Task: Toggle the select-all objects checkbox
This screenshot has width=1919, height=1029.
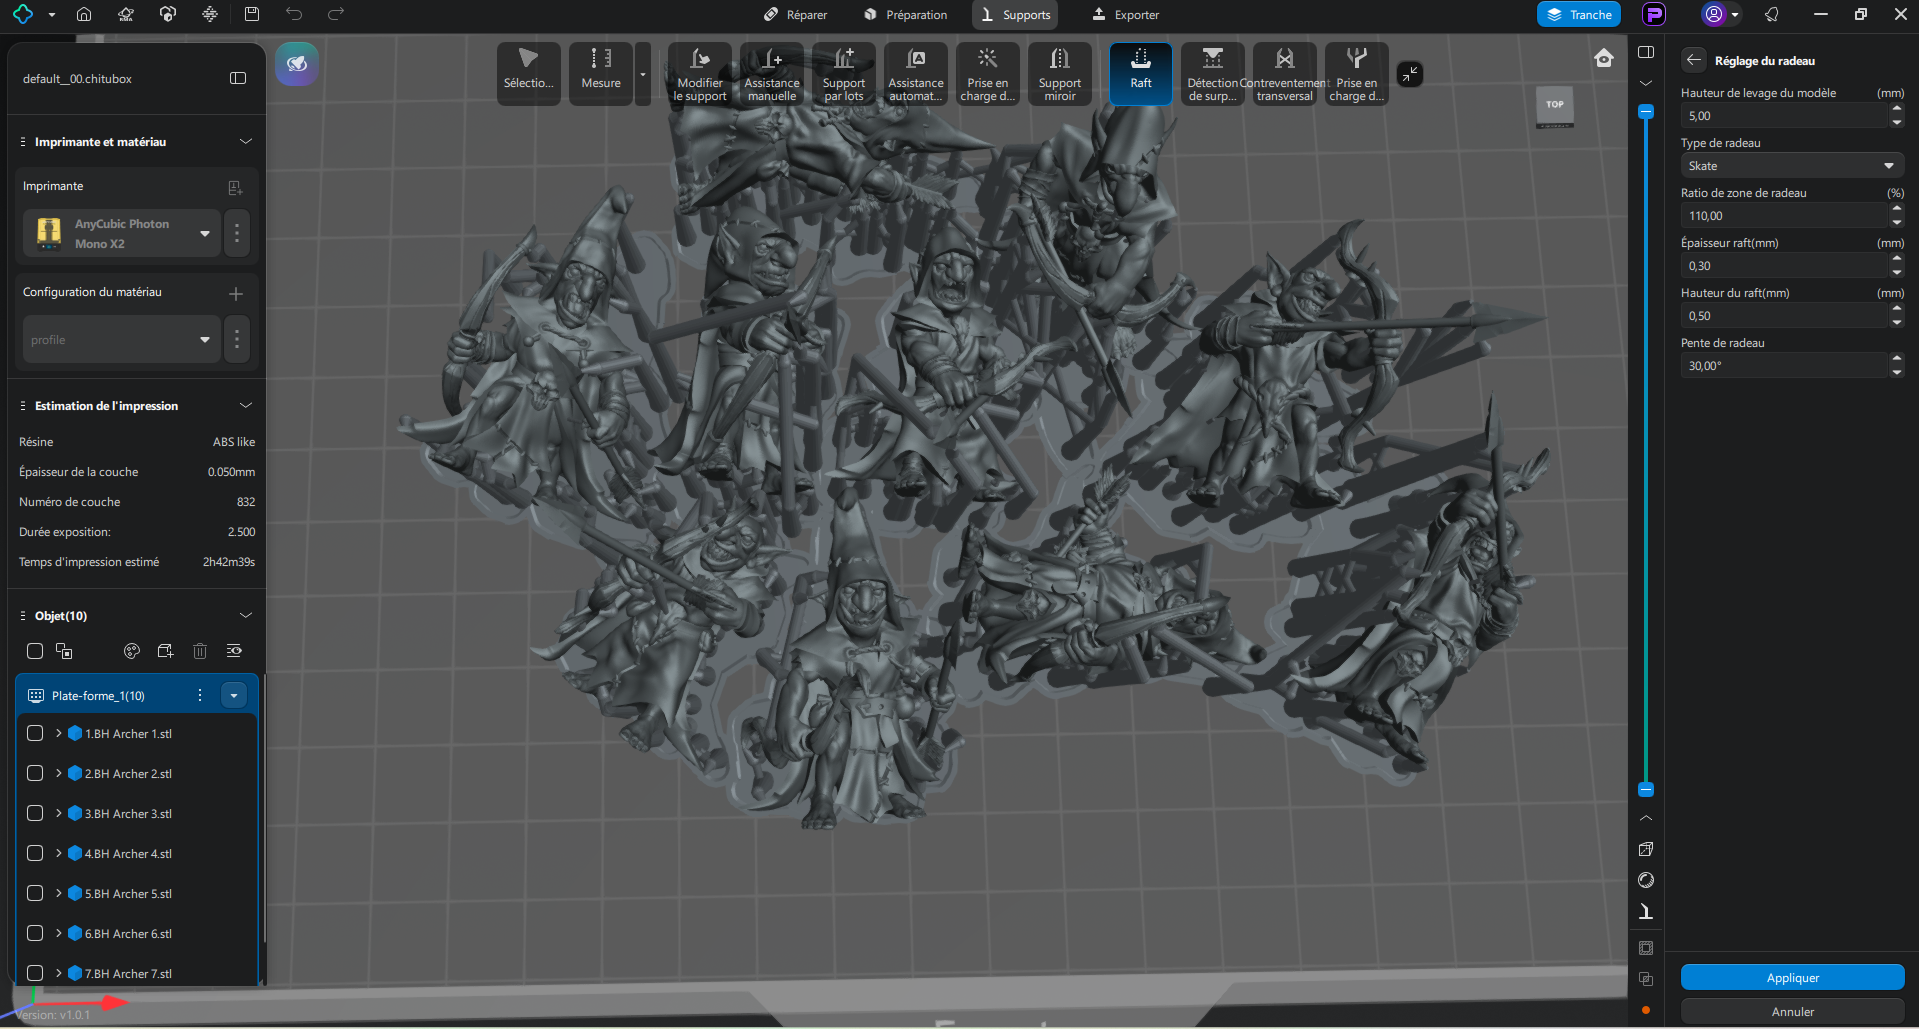Action: coord(35,651)
